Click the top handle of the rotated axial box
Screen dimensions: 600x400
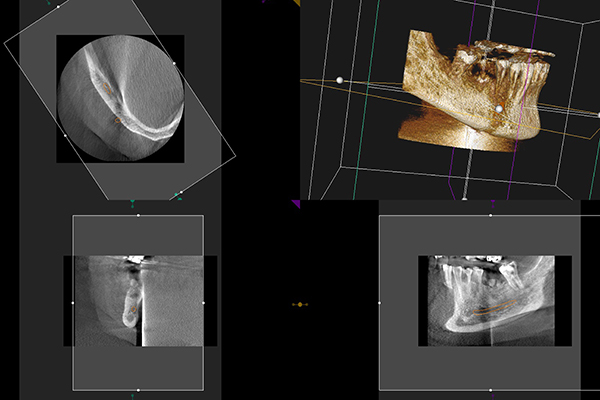(58, 7)
